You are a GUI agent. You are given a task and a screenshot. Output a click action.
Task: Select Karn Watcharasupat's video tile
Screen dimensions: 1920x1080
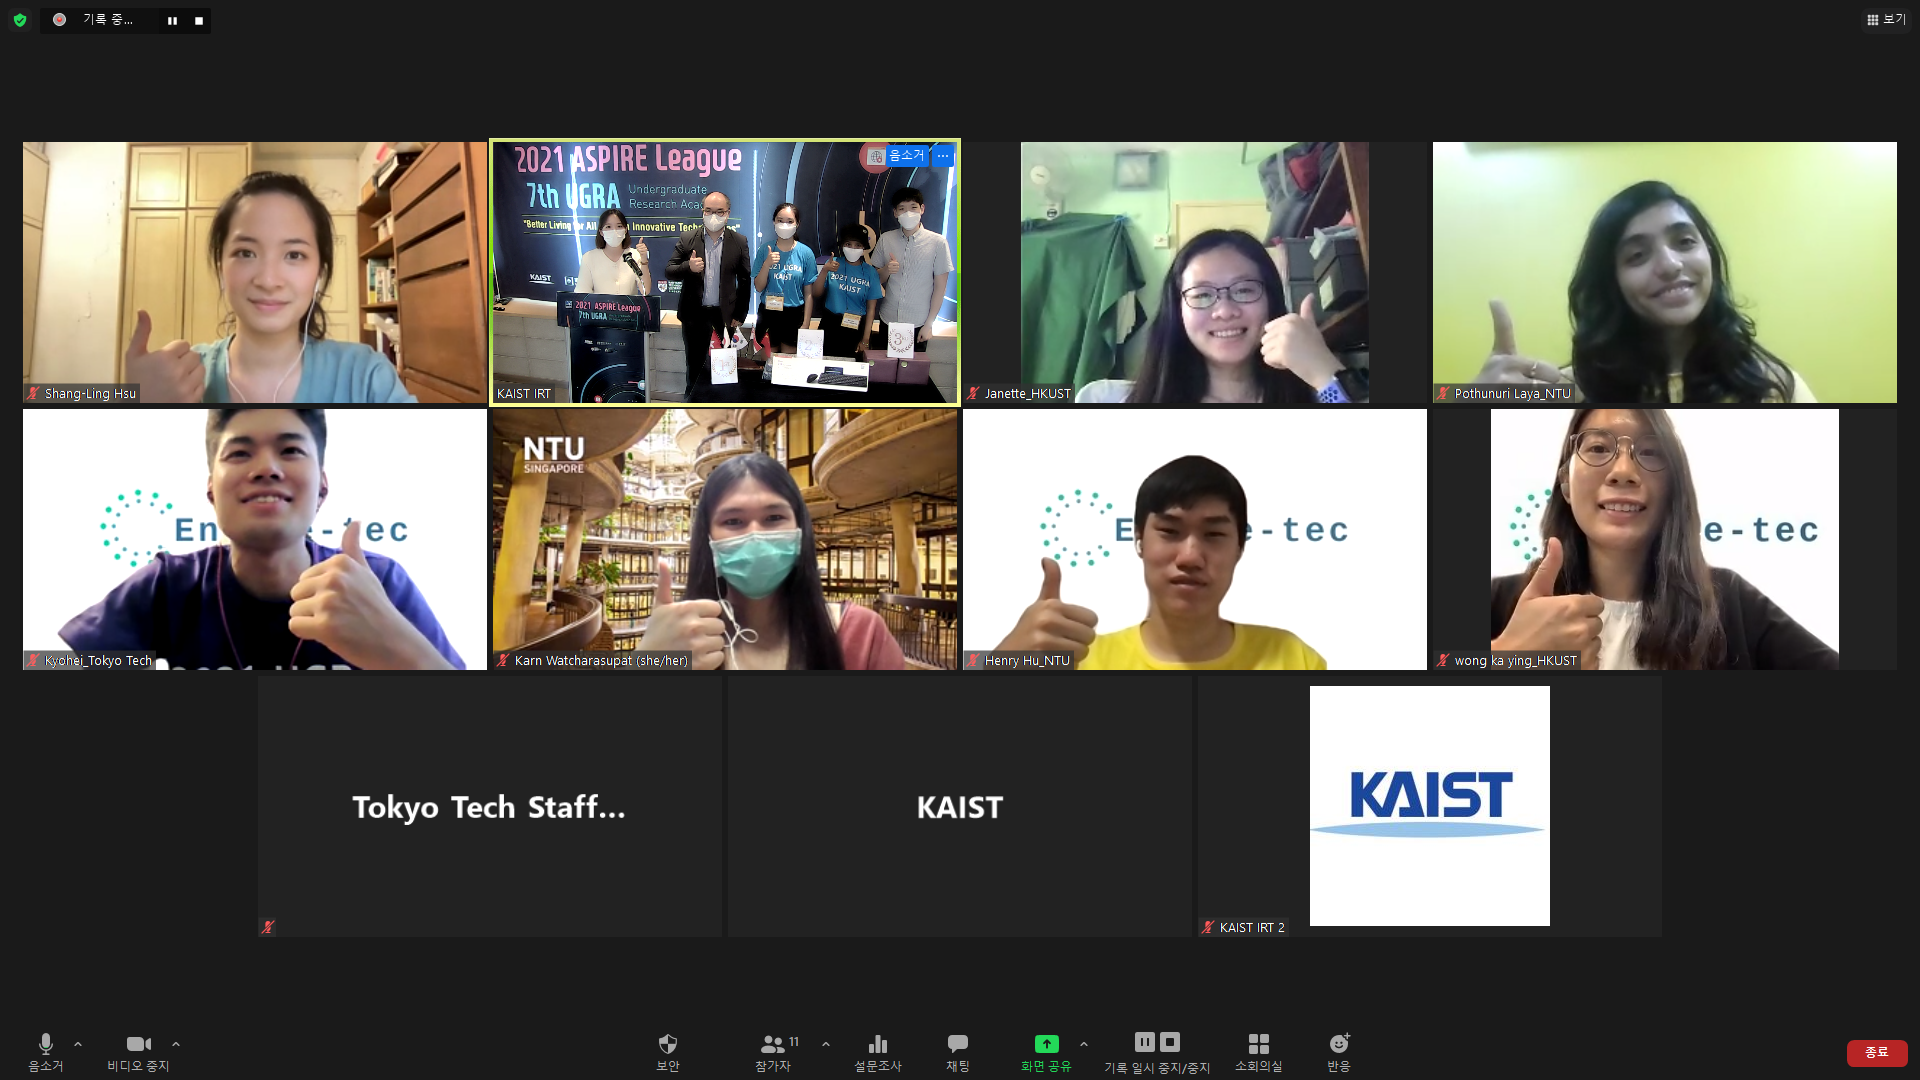click(725, 539)
